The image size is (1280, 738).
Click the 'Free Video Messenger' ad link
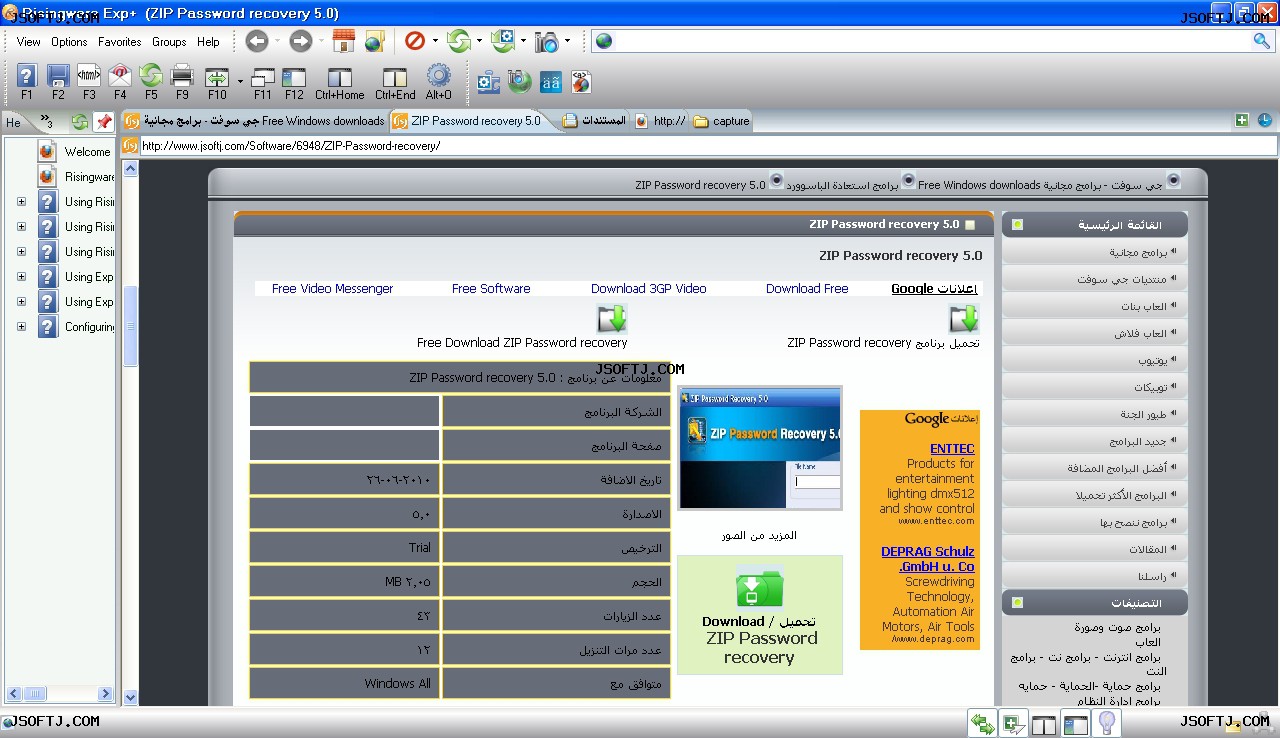pyautogui.click(x=332, y=289)
